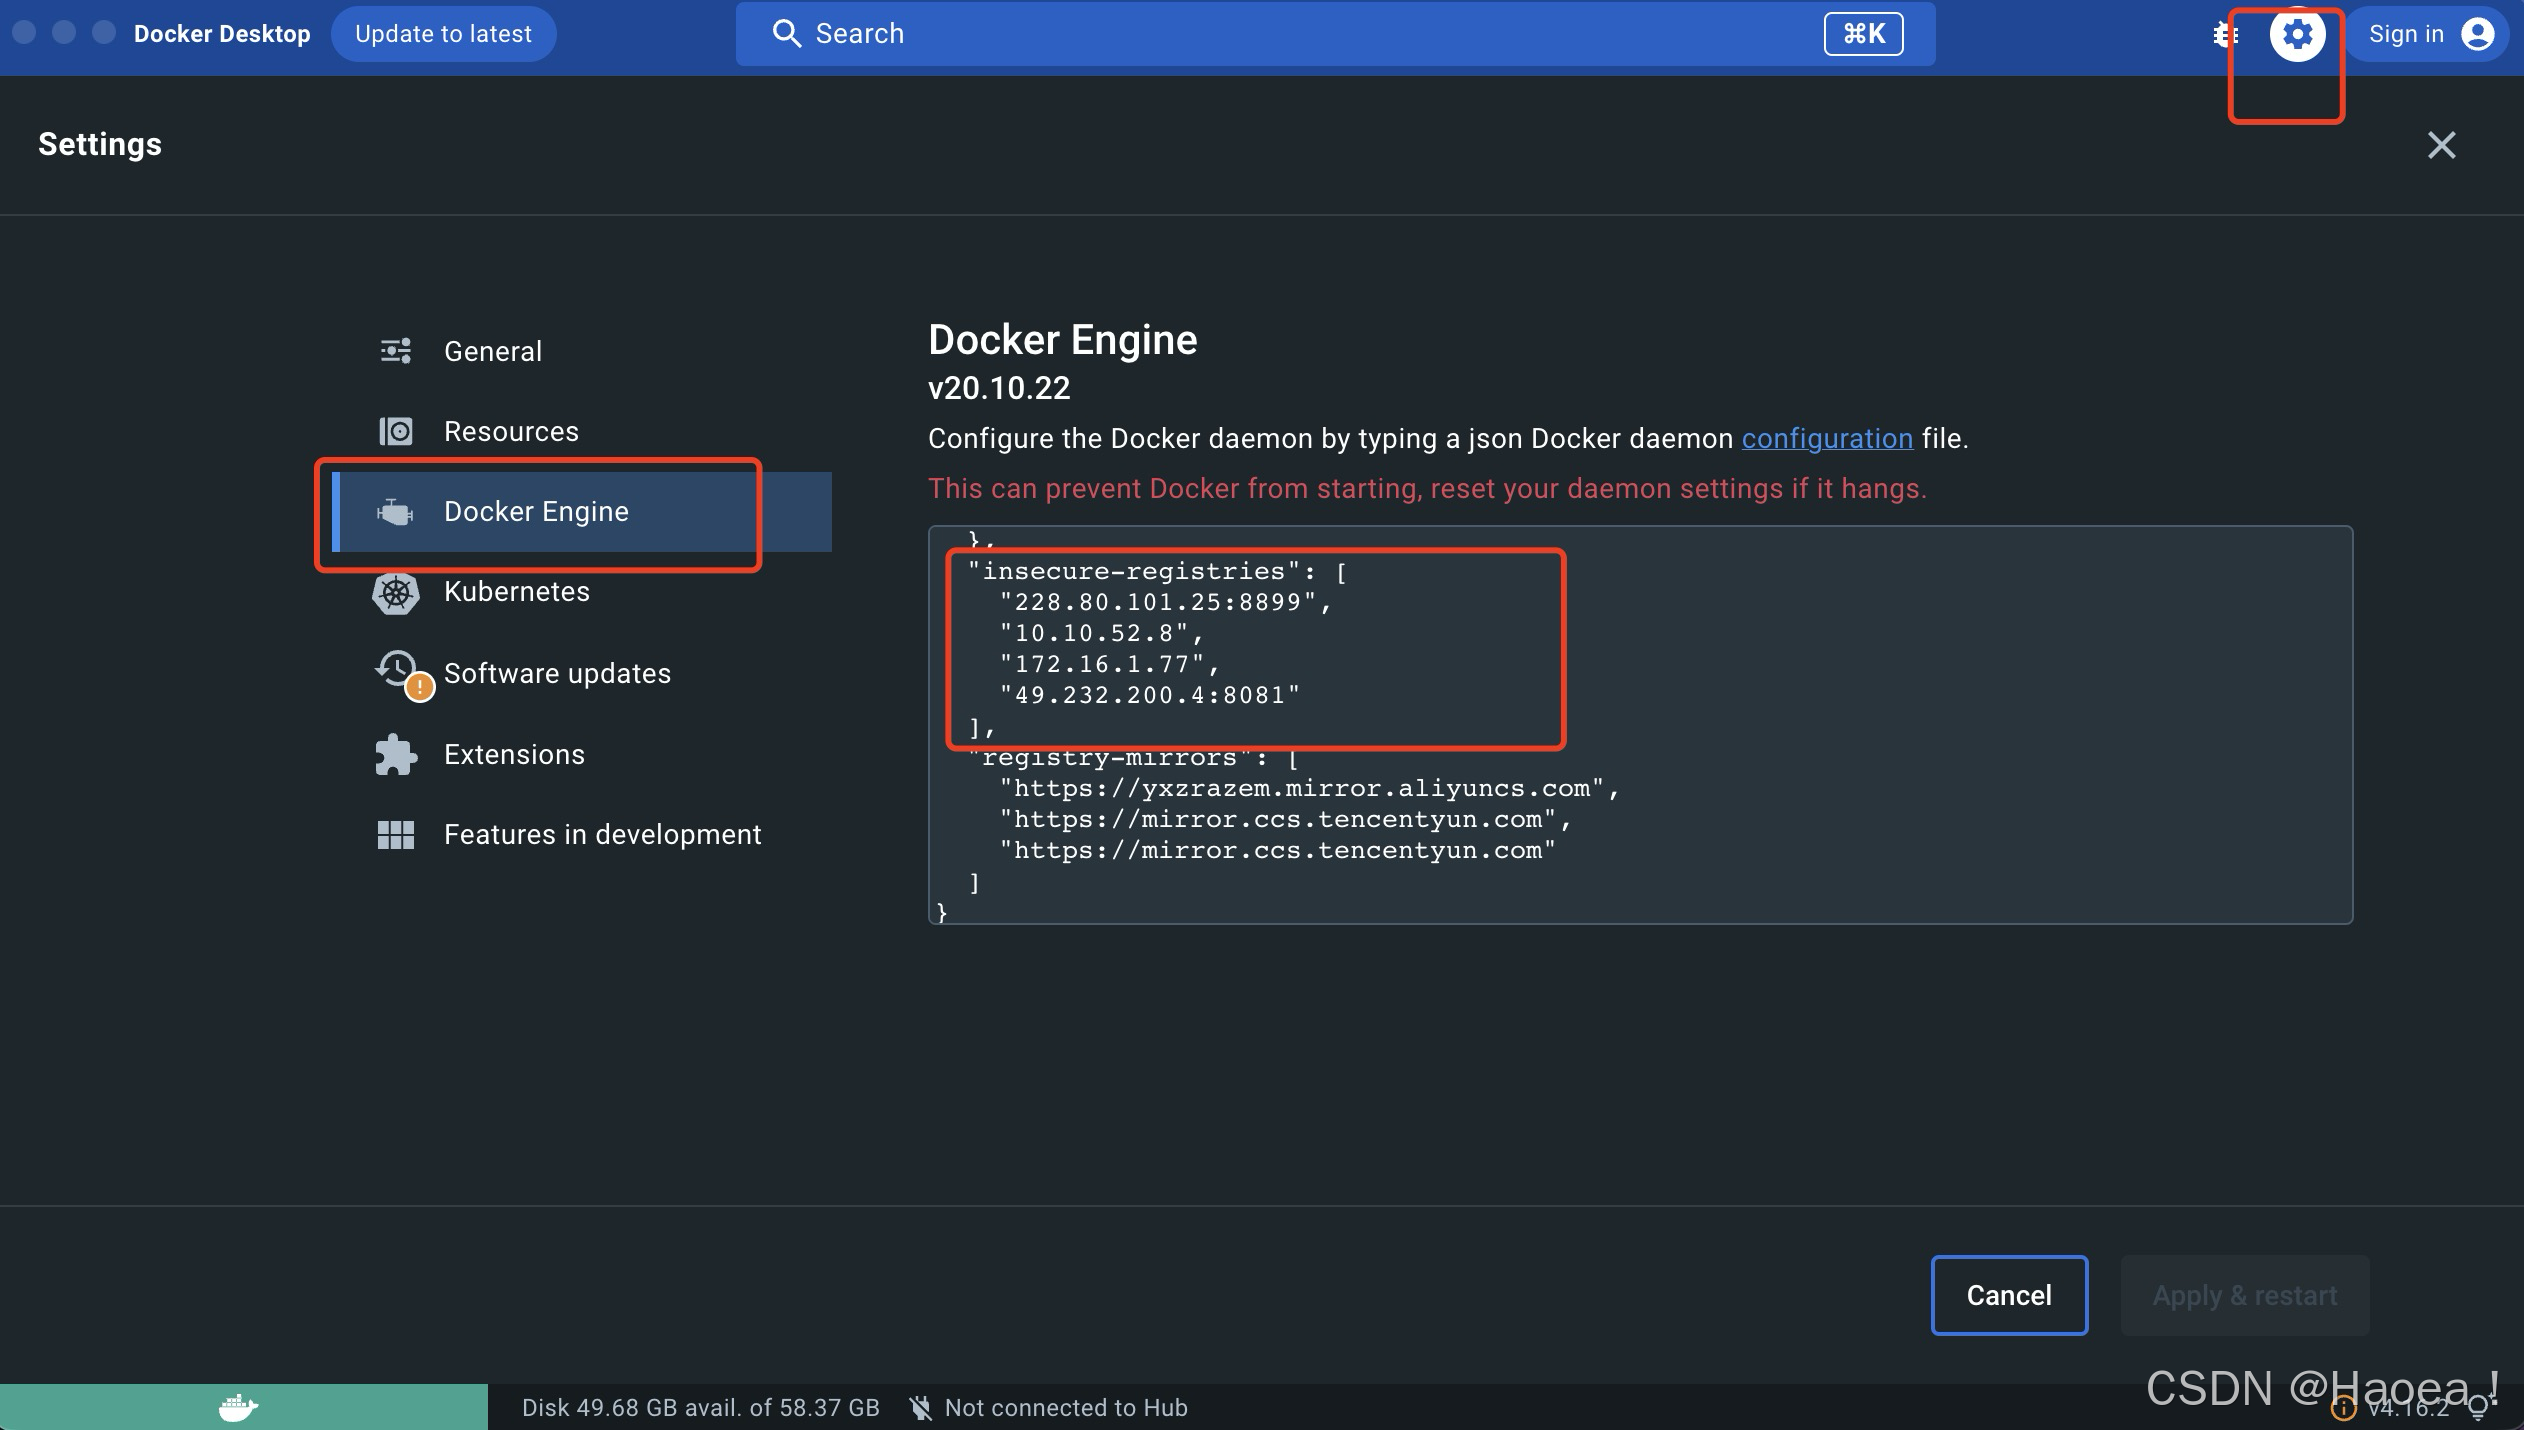Click the Docker whale status icon

tap(238, 1407)
